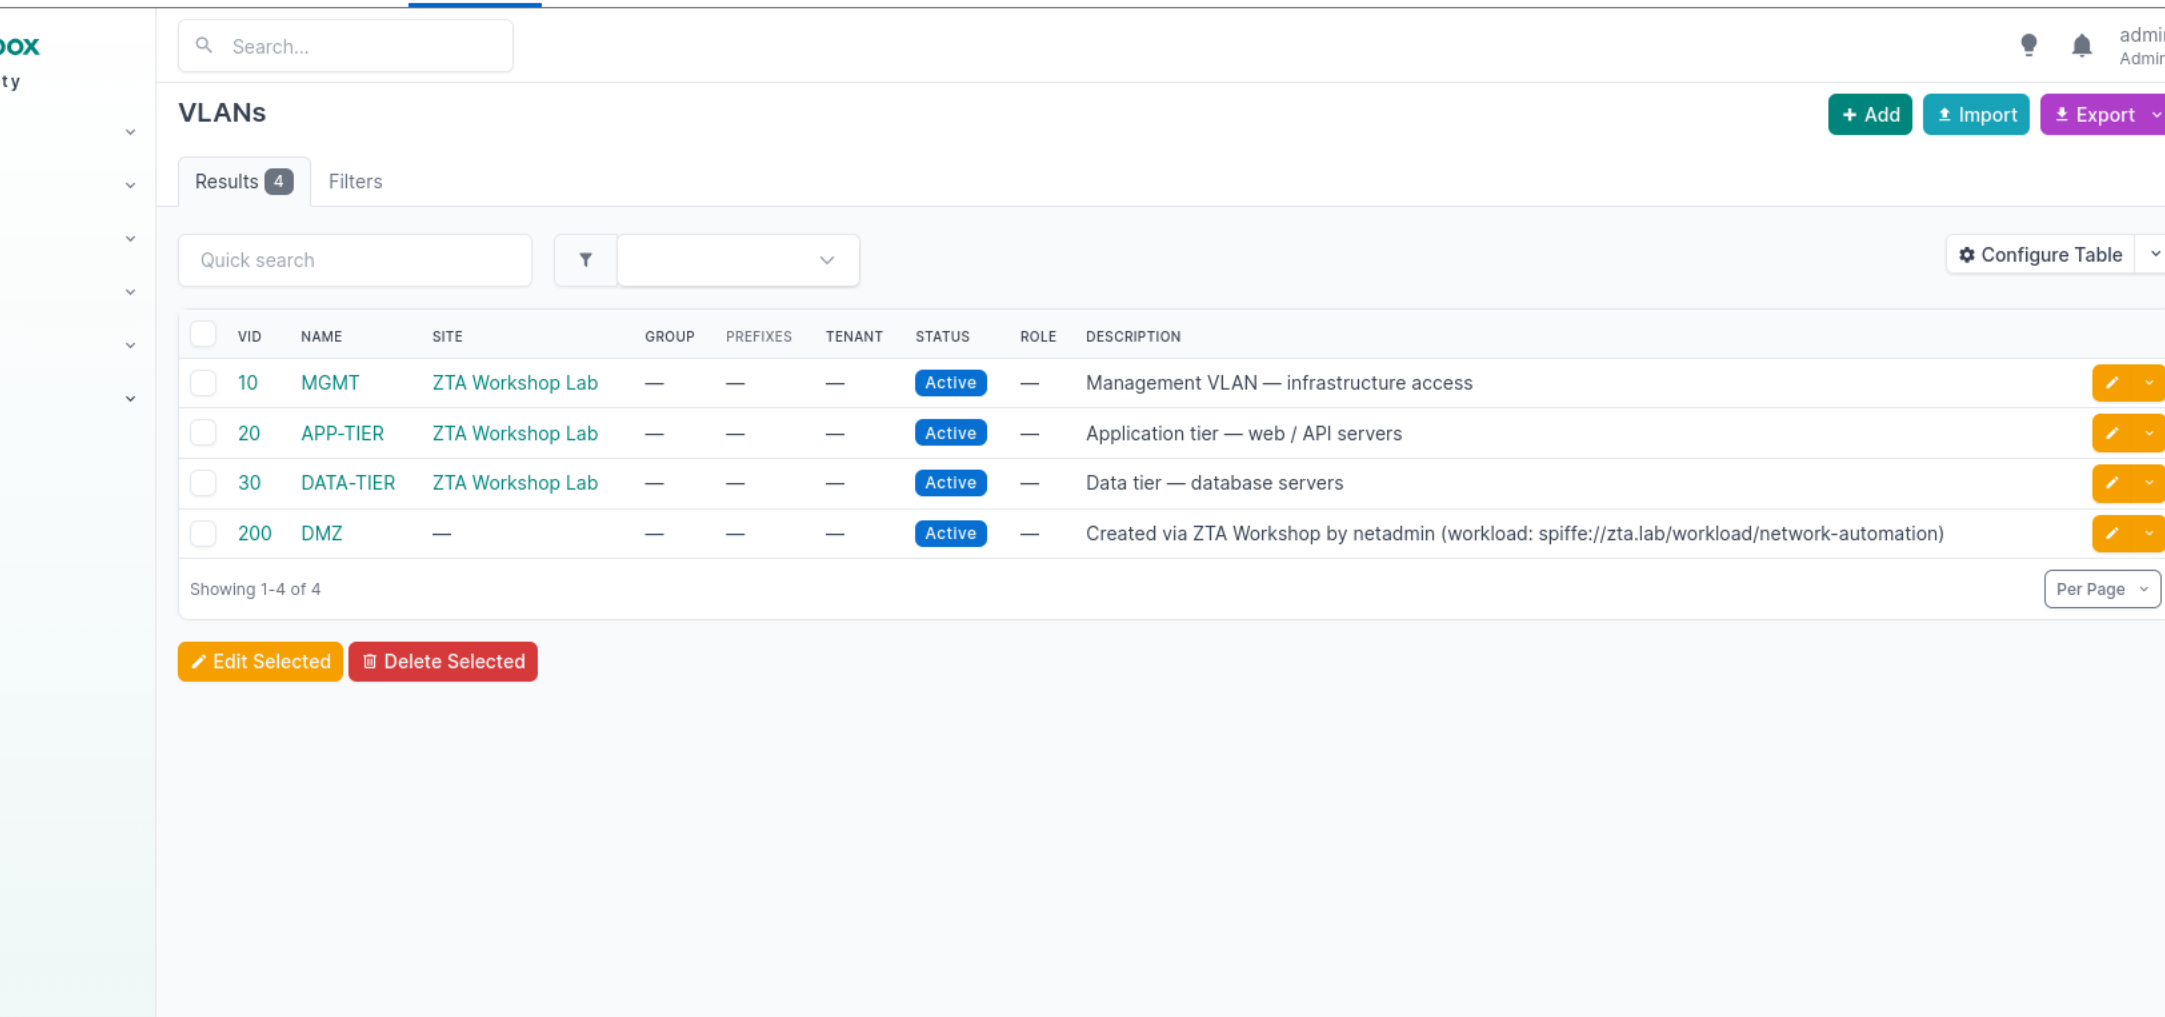This screenshot has width=2165, height=1017.
Task: Sort by the Description column header
Action: click(1133, 336)
